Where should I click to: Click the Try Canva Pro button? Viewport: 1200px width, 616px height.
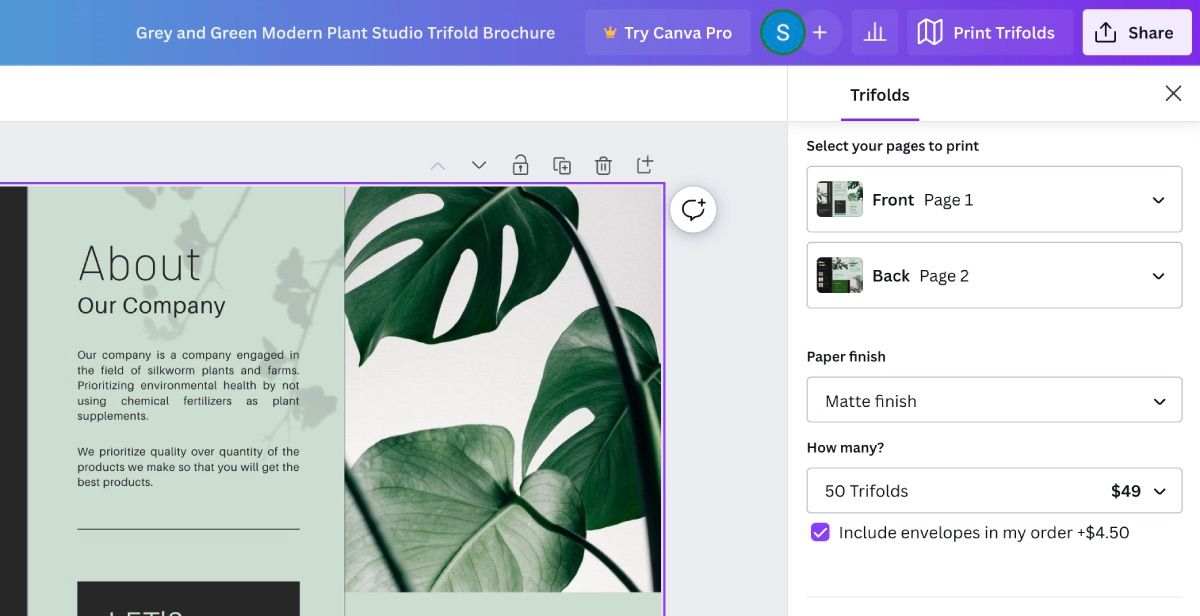[x=667, y=32]
